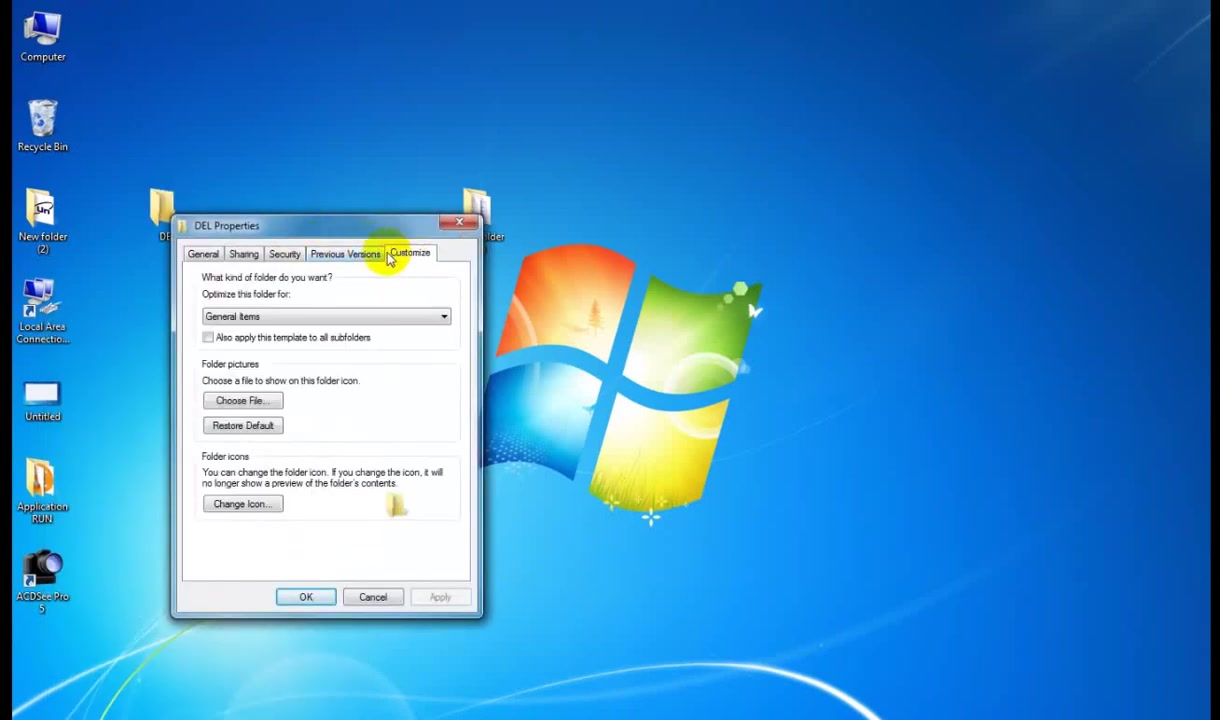Cancel the DEL Properties dialog
This screenshot has width=1220, height=720.
pos(373,597)
